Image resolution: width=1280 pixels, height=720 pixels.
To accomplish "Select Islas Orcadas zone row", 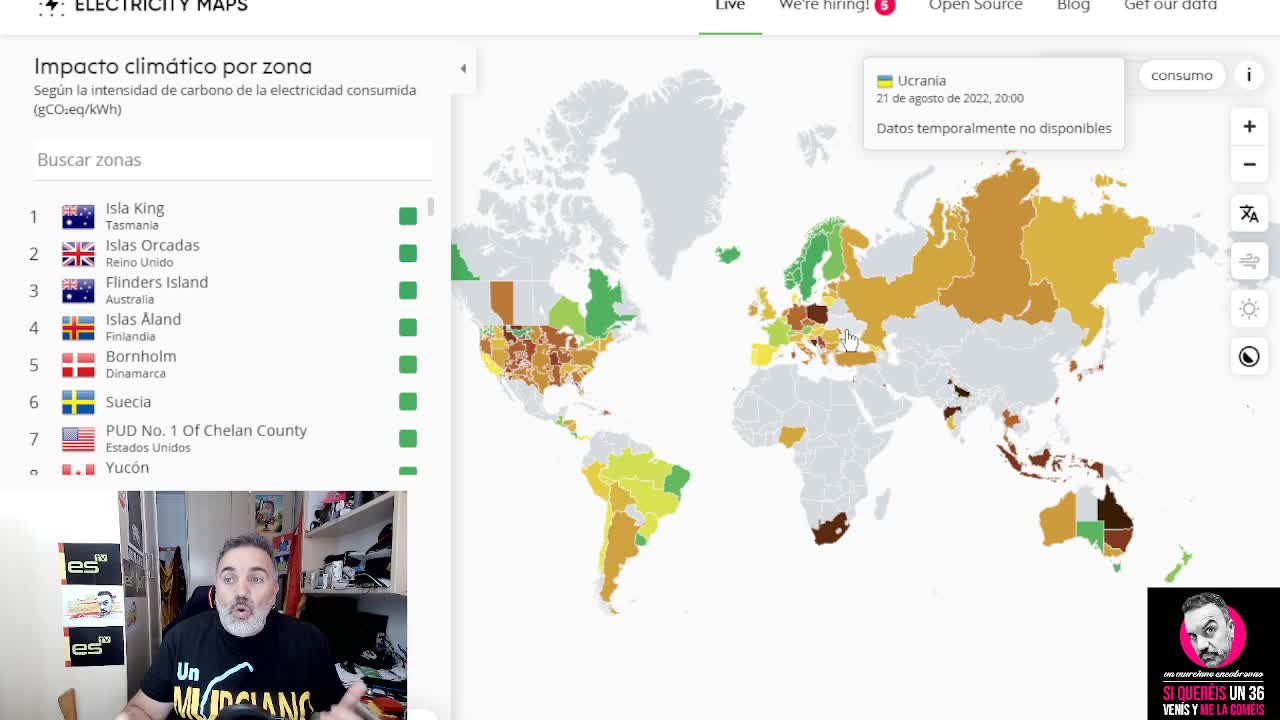I will click(x=225, y=253).
